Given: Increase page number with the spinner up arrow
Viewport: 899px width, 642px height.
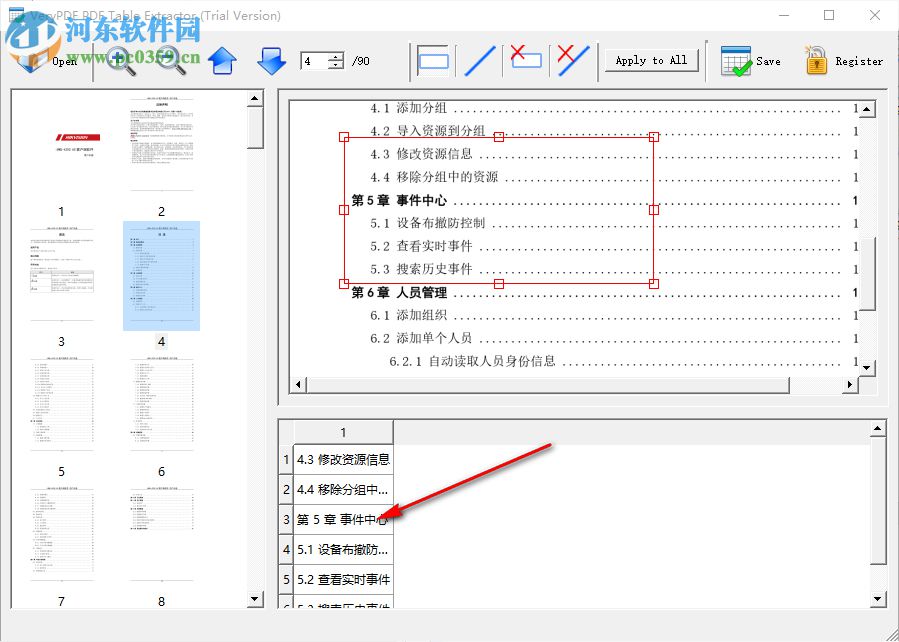Looking at the screenshot, I should tap(336, 54).
